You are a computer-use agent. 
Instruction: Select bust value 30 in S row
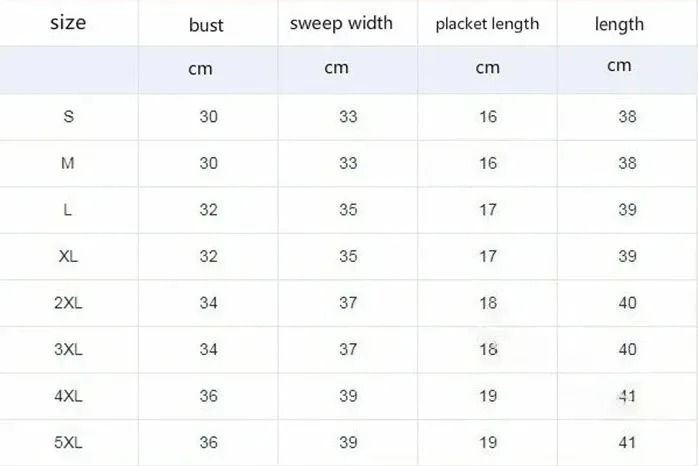(208, 117)
